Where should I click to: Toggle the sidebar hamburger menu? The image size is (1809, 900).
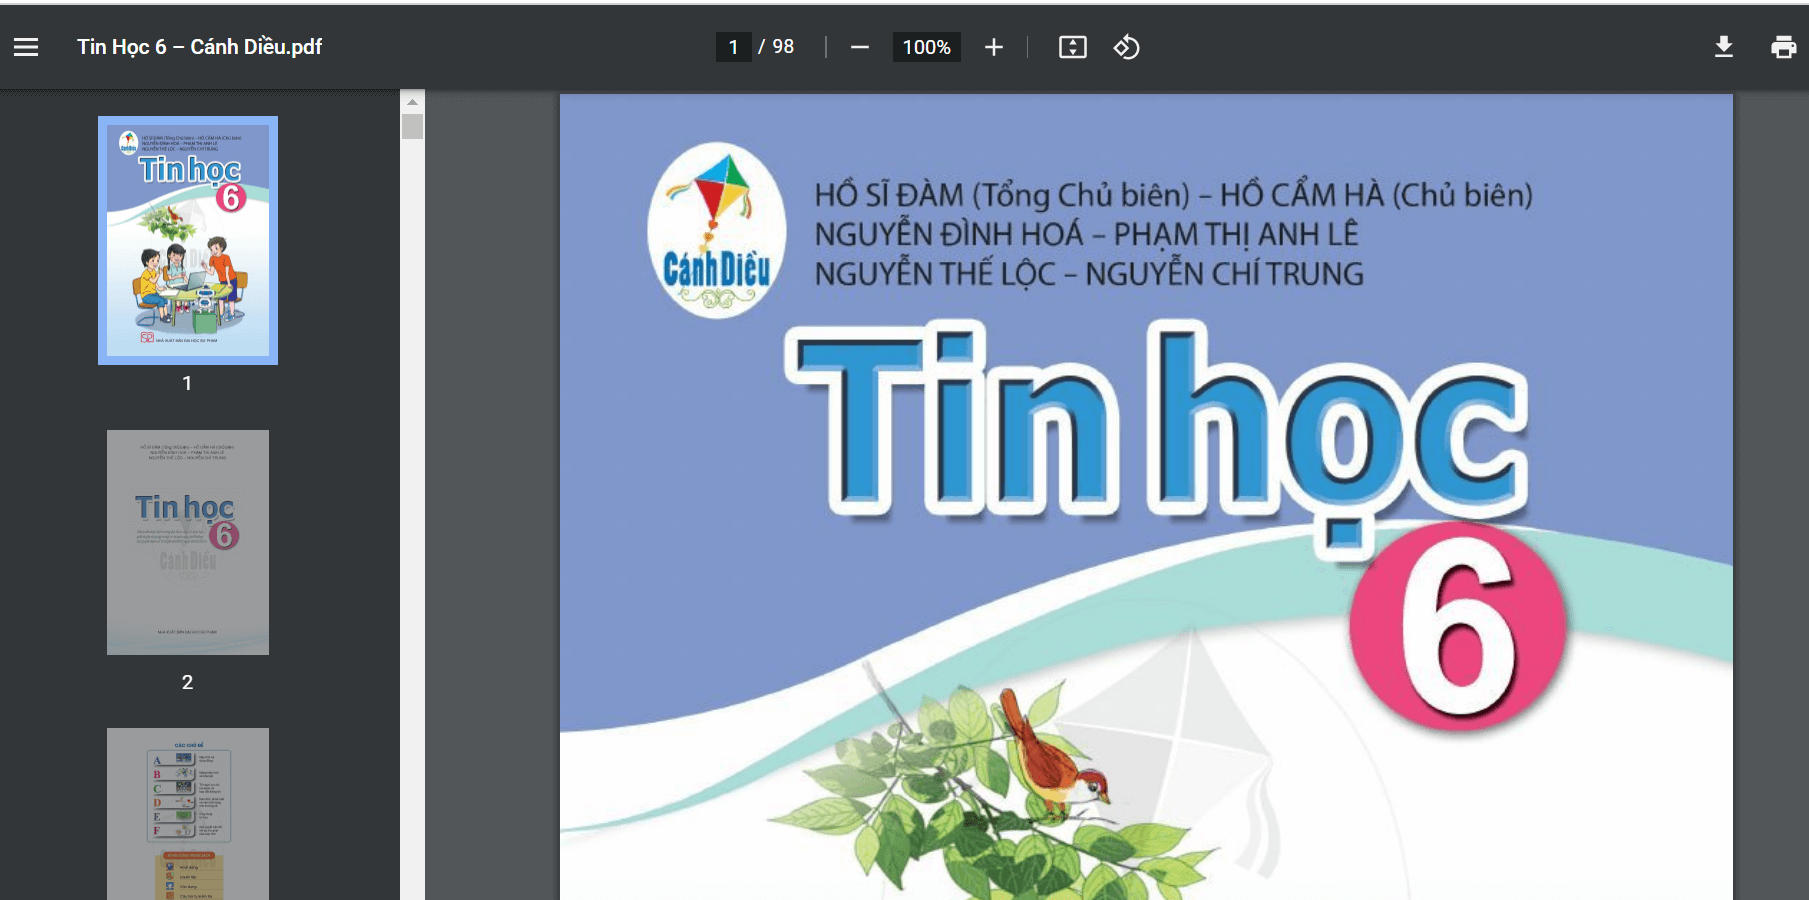26,47
